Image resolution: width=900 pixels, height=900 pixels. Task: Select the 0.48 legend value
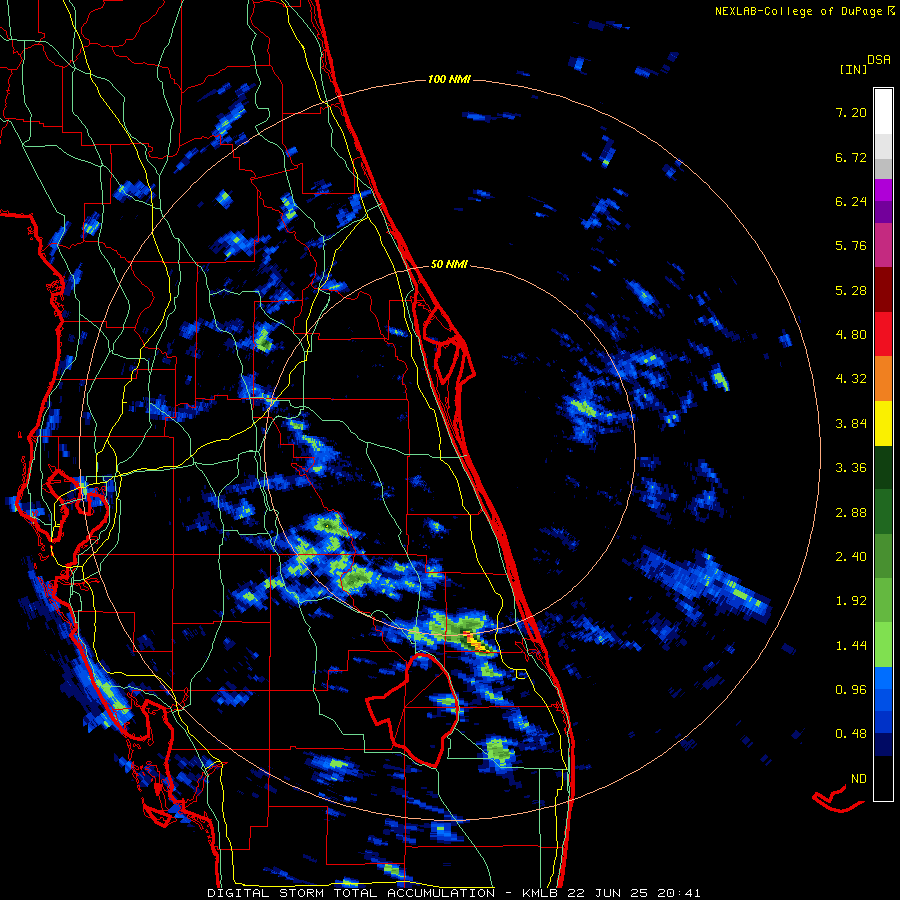pyautogui.click(x=851, y=734)
